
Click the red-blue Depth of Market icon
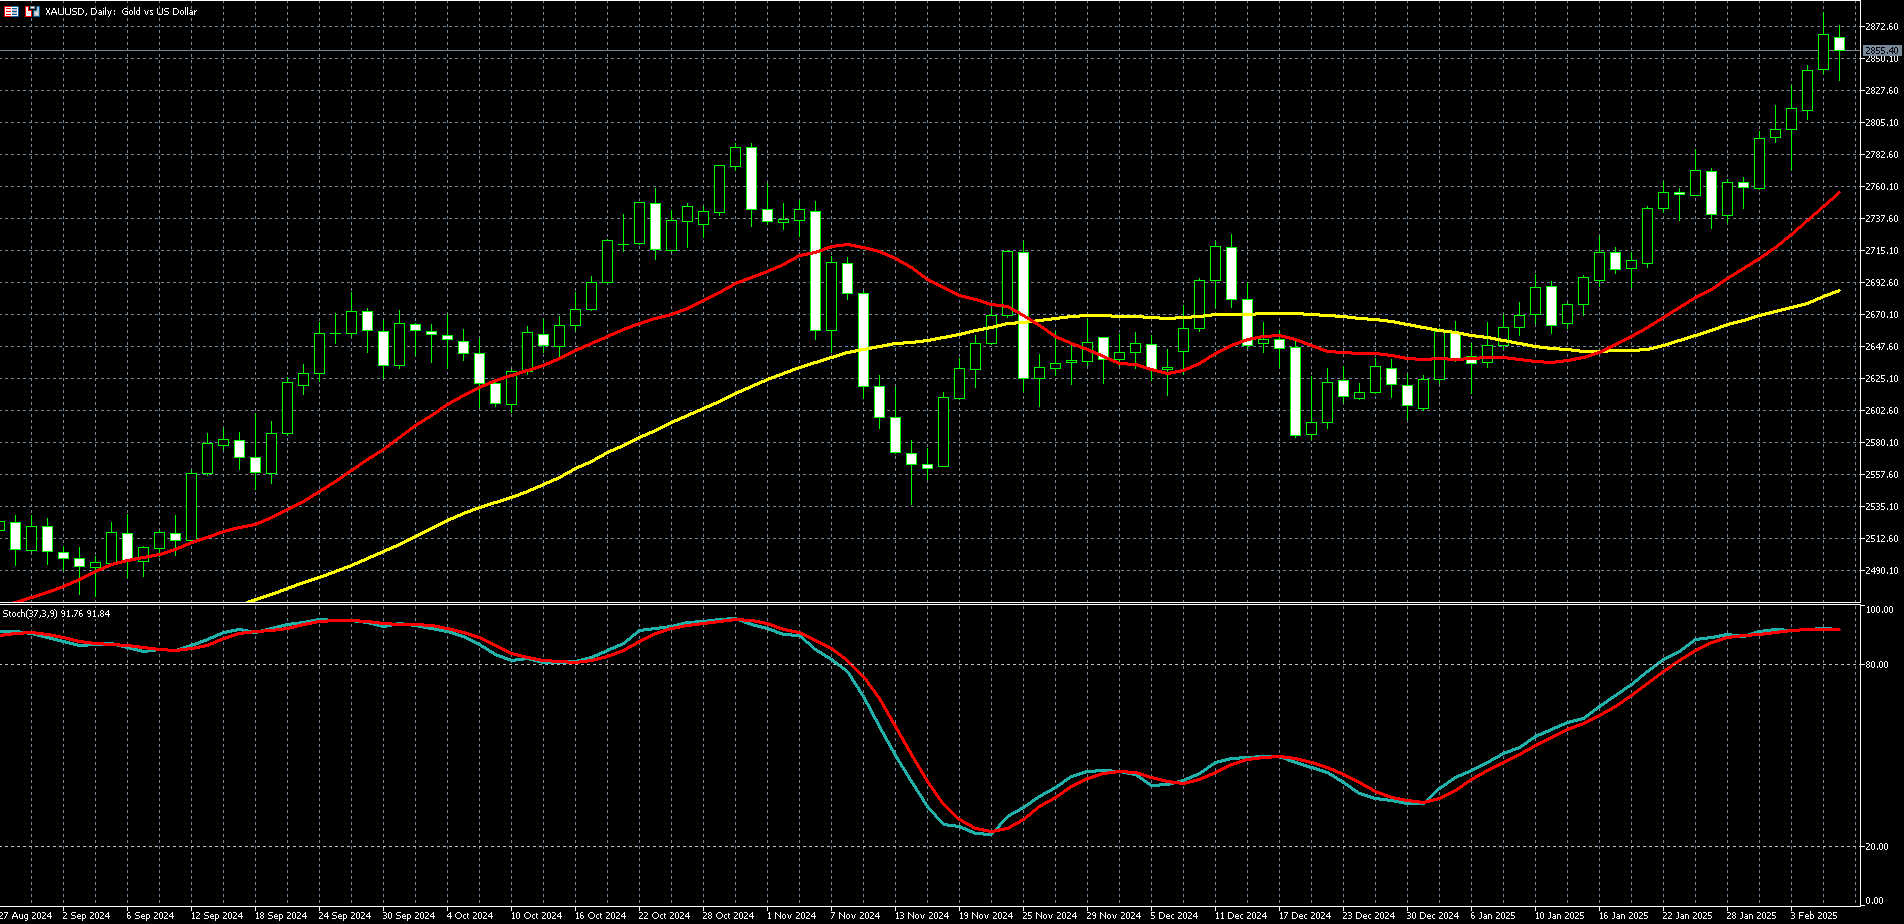click(12, 11)
